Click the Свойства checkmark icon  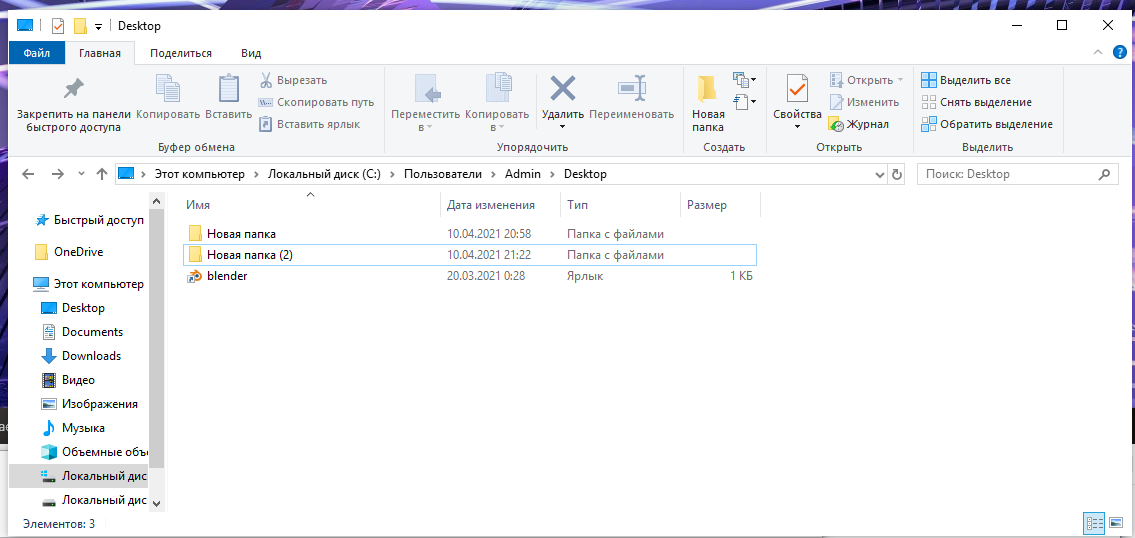797,88
